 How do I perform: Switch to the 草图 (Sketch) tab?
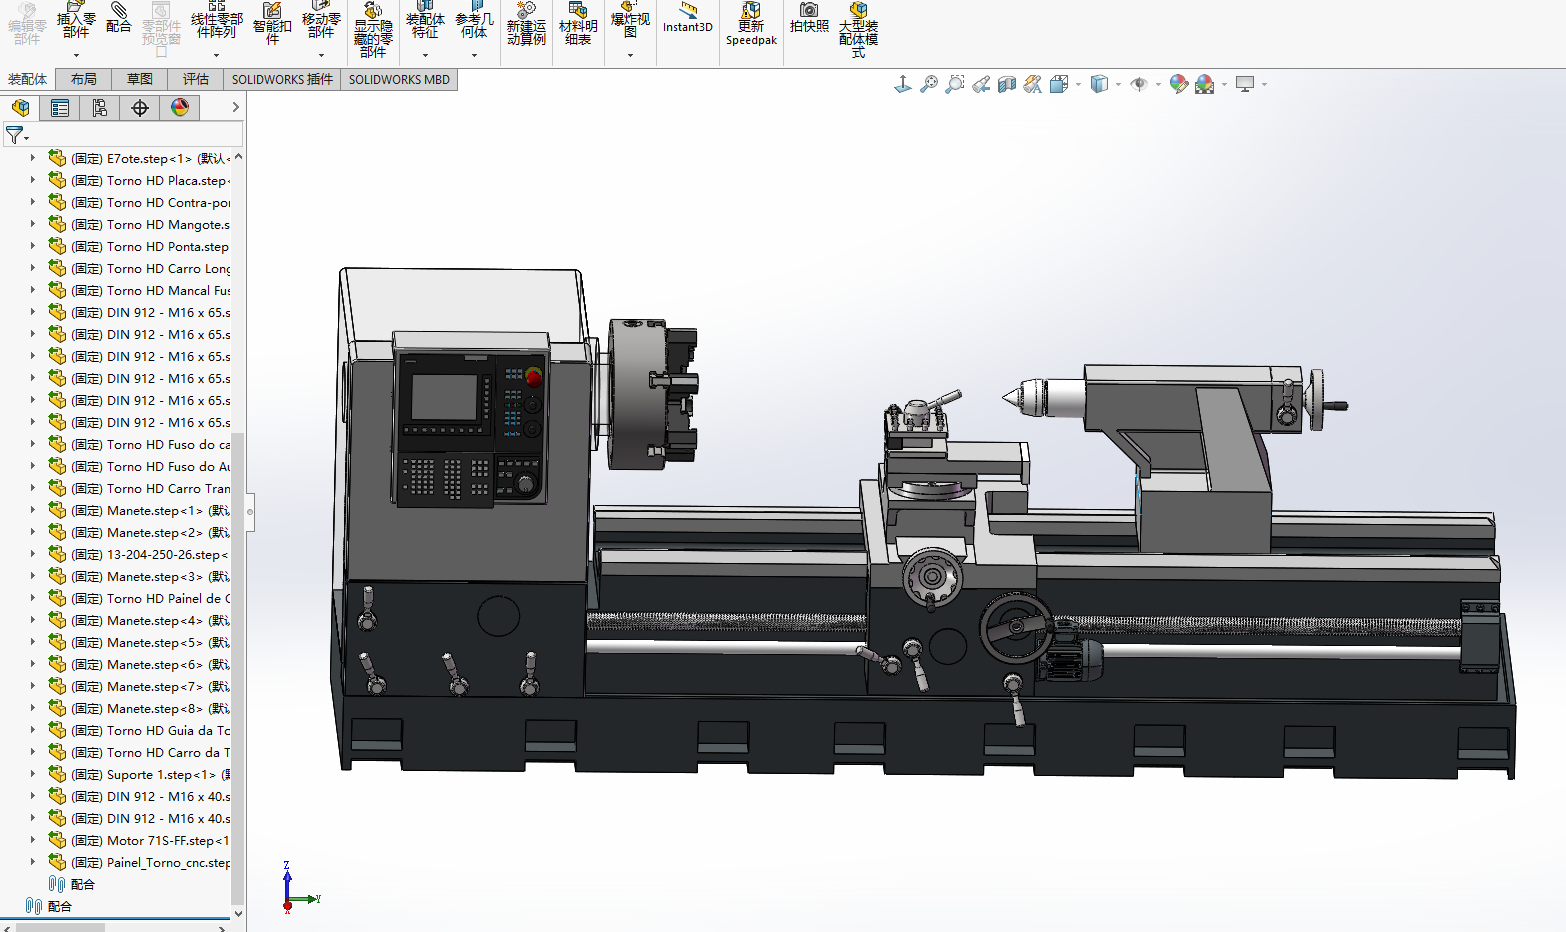point(140,79)
